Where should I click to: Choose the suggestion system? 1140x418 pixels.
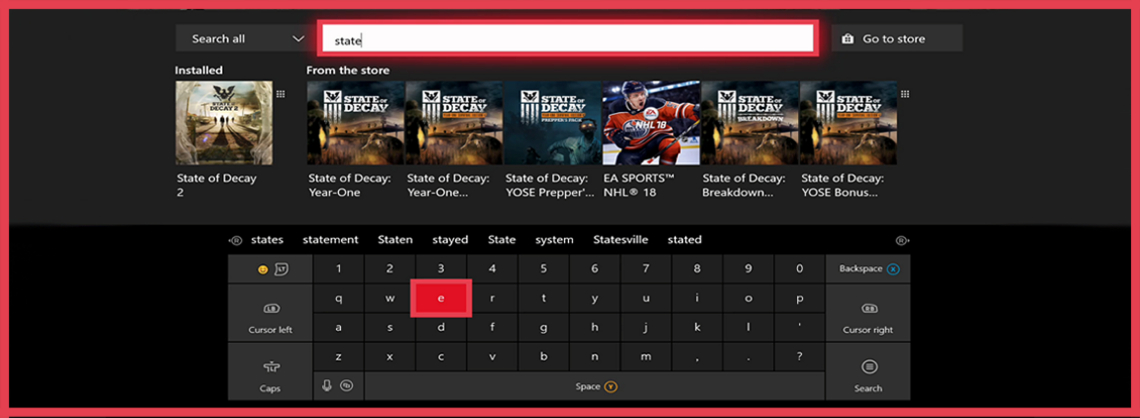[554, 239]
